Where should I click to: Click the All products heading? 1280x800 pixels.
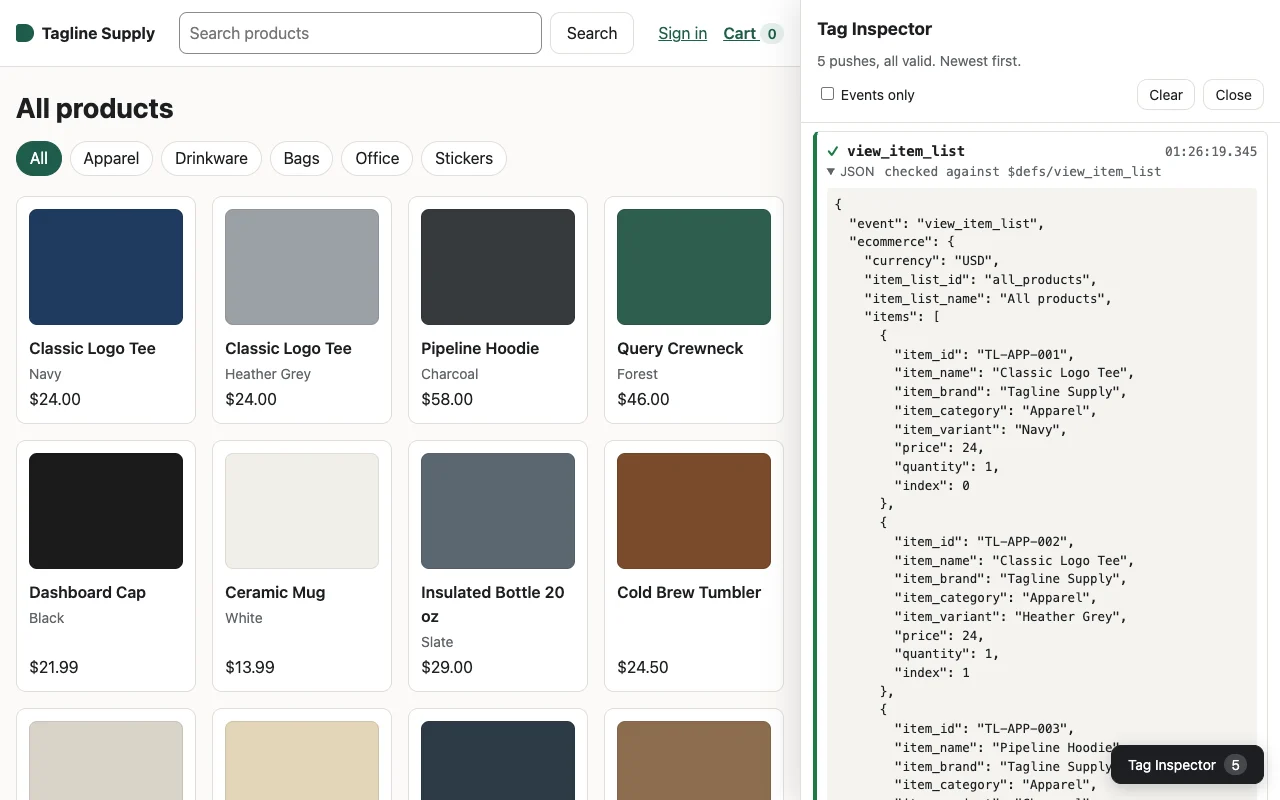point(95,108)
